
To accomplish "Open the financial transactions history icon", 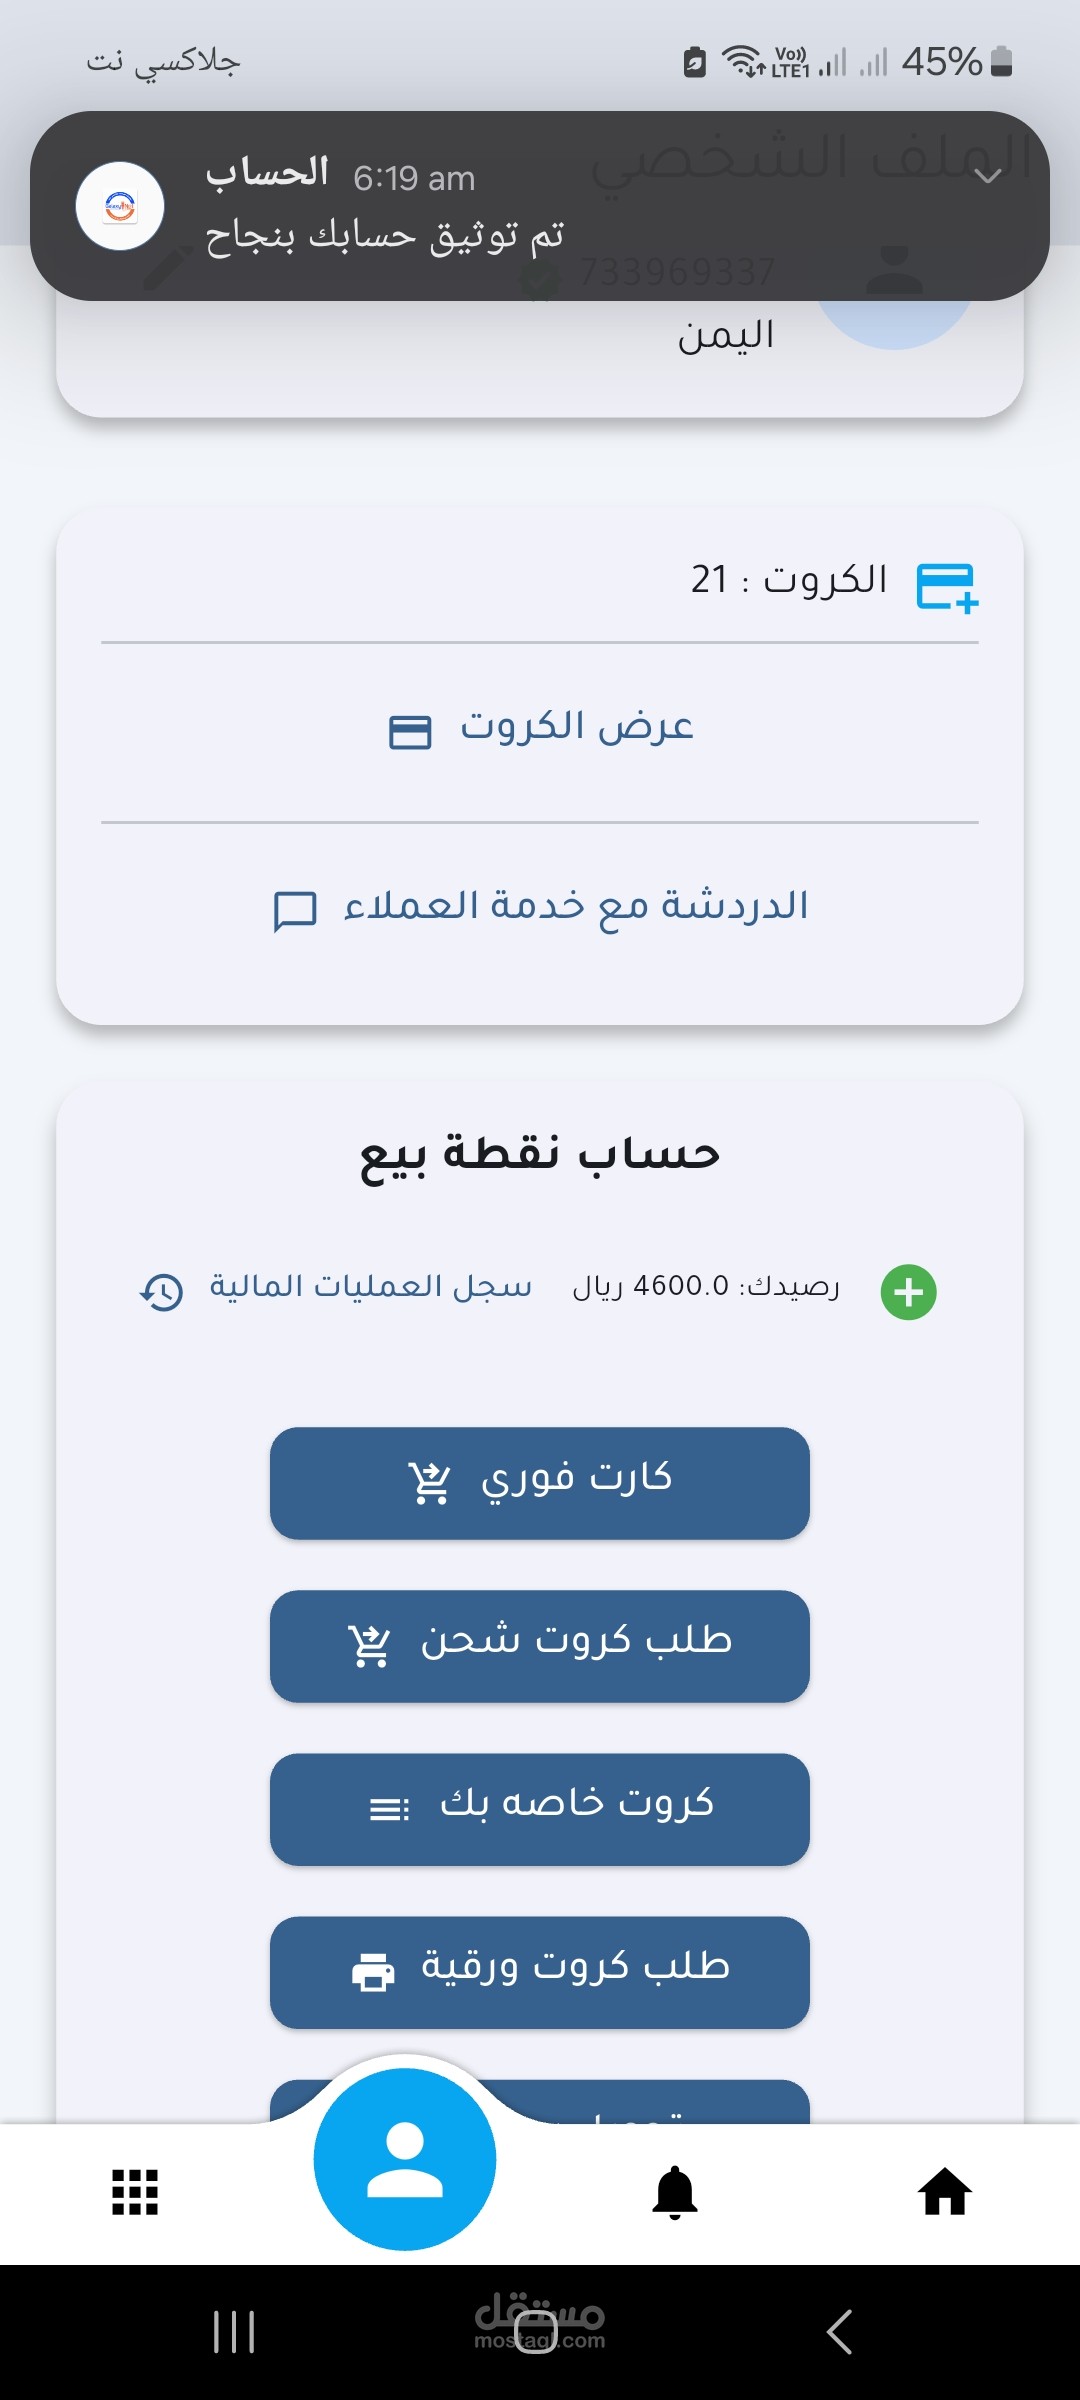I will pos(162,1292).
